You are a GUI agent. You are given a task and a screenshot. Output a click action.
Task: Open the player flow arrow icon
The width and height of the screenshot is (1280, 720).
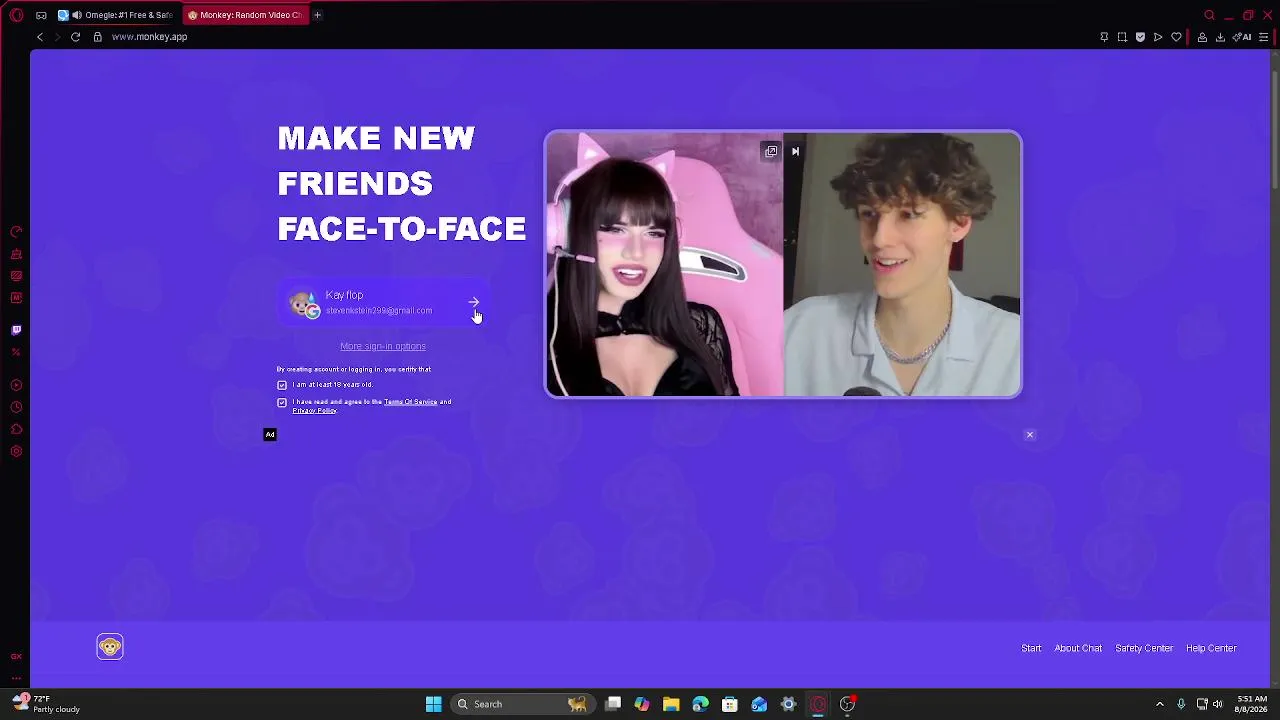[1158, 37]
